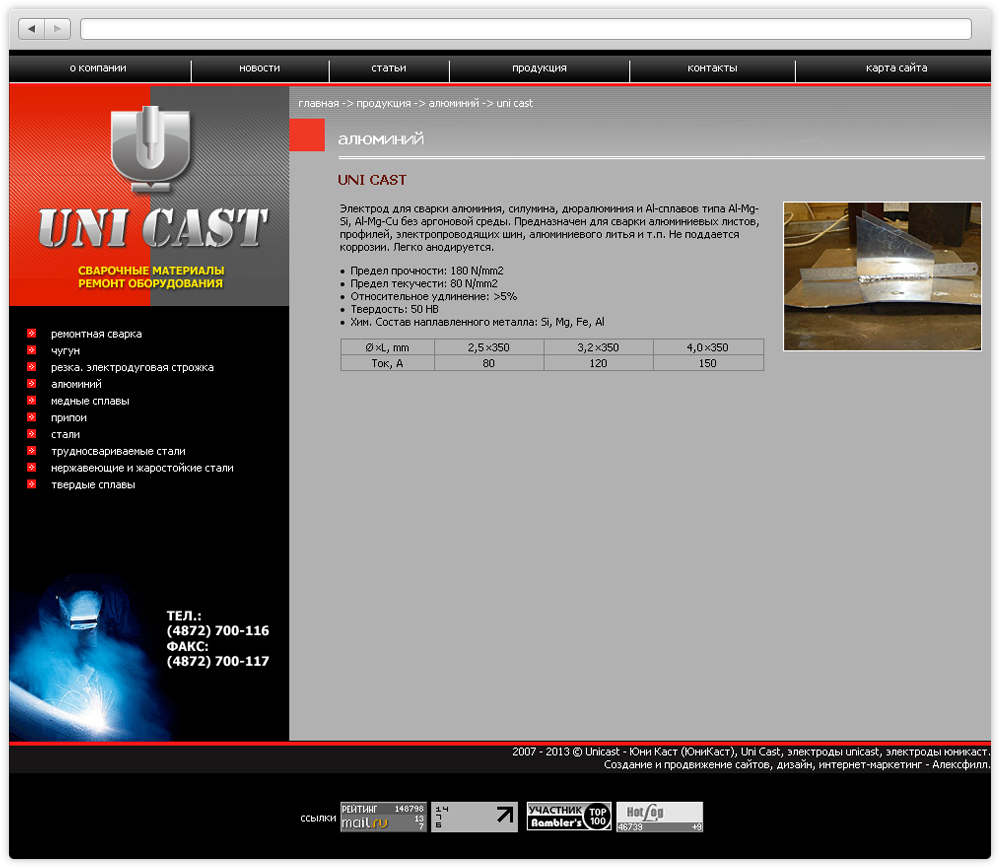Follow the 'Алексфилл' footer credit link
This screenshot has width=1000, height=868.
960,765
